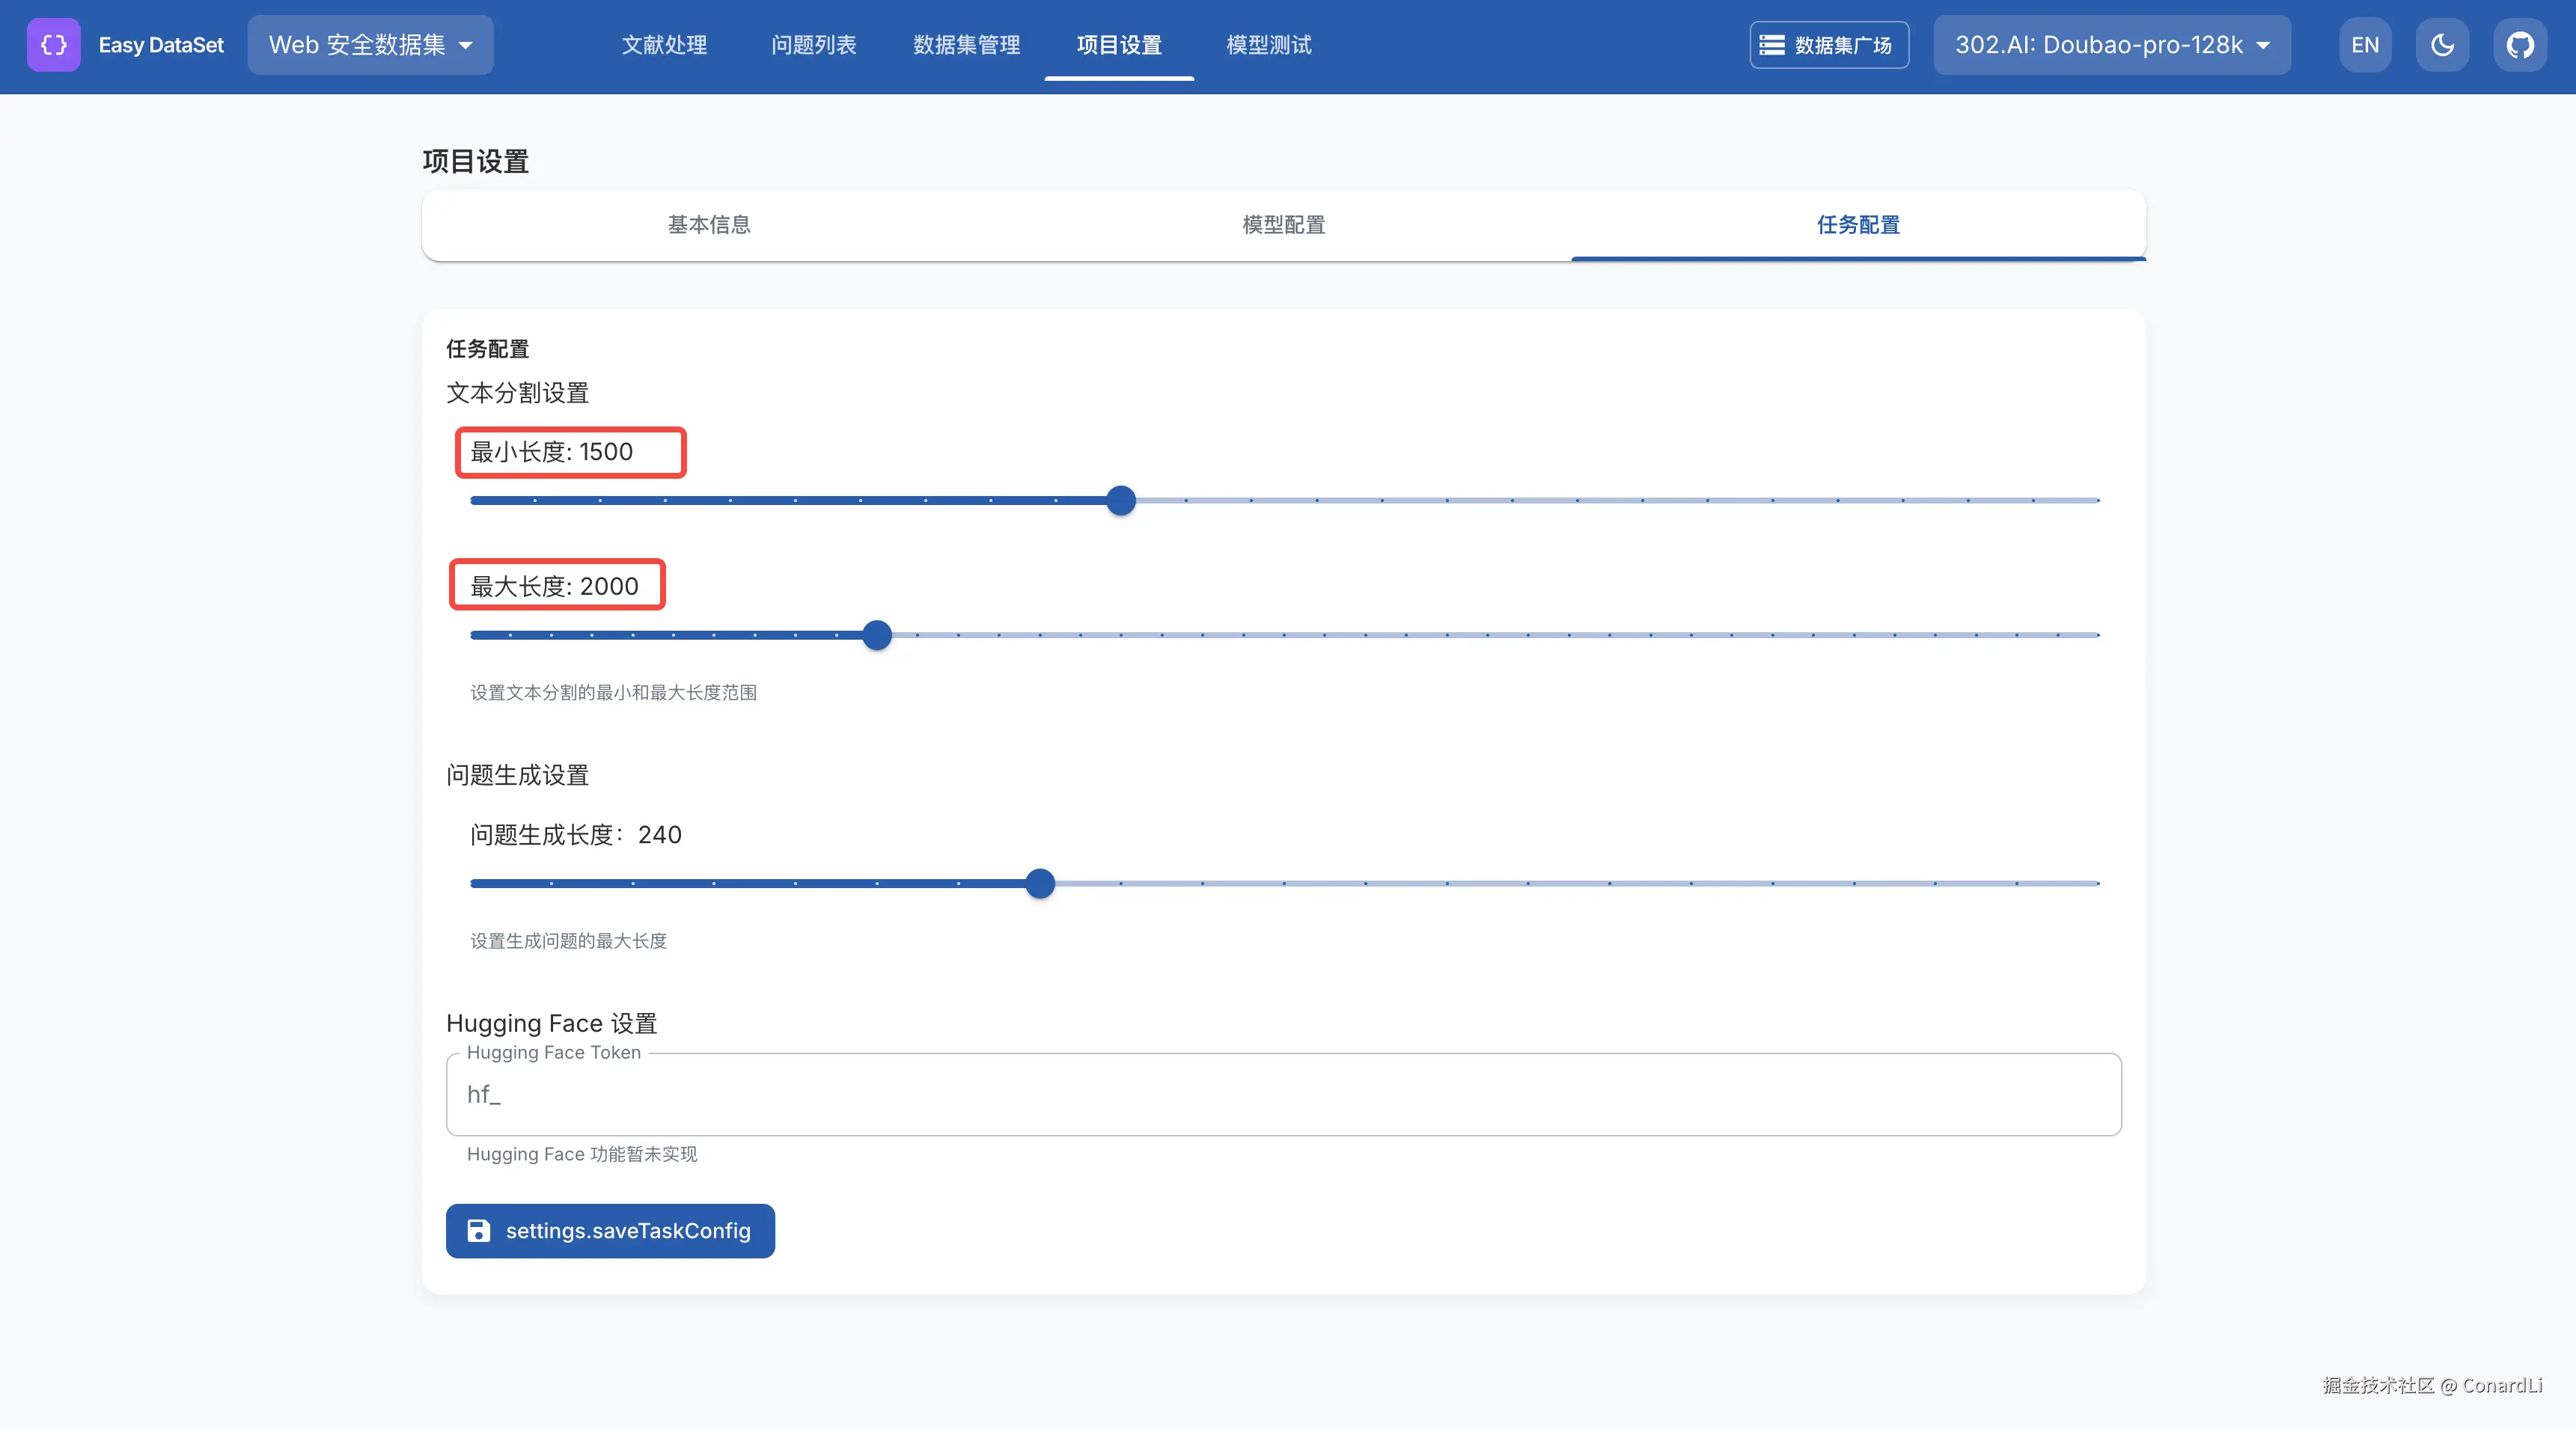Open the 模型测试 tab
Screen dimensions: 2576x1429
pyautogui.click(x=1268, y=45)
